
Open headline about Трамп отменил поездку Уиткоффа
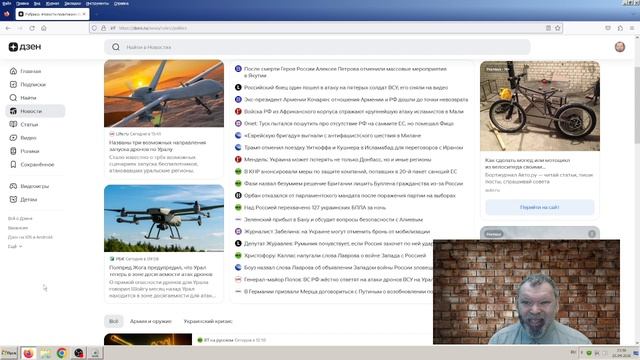pyautogui.click(x=353, y=148)
